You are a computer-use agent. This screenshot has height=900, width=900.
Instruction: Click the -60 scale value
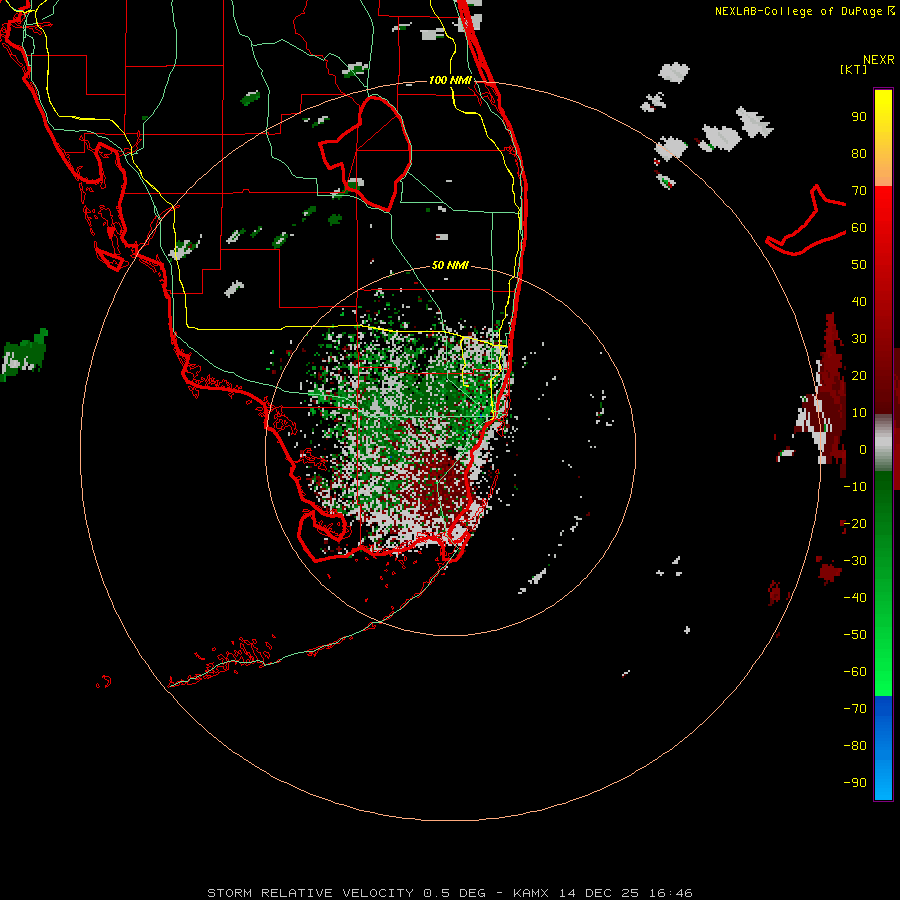[855, 672]
